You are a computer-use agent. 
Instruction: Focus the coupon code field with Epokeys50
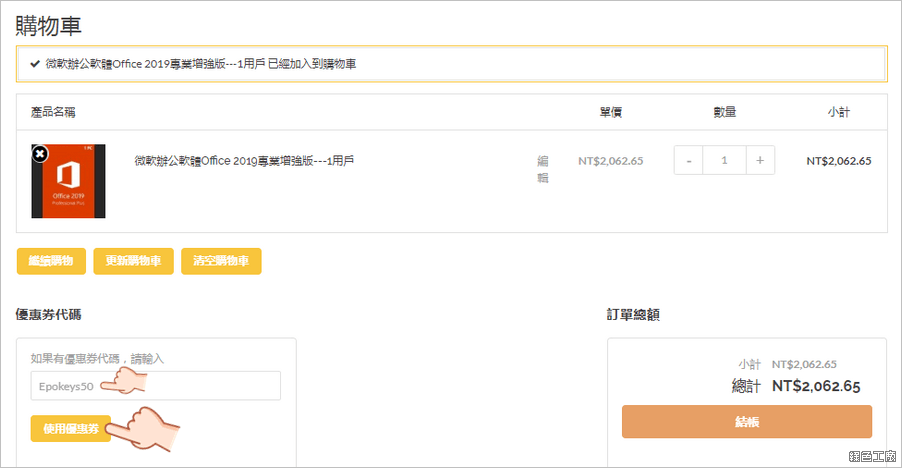coord(155,386)
